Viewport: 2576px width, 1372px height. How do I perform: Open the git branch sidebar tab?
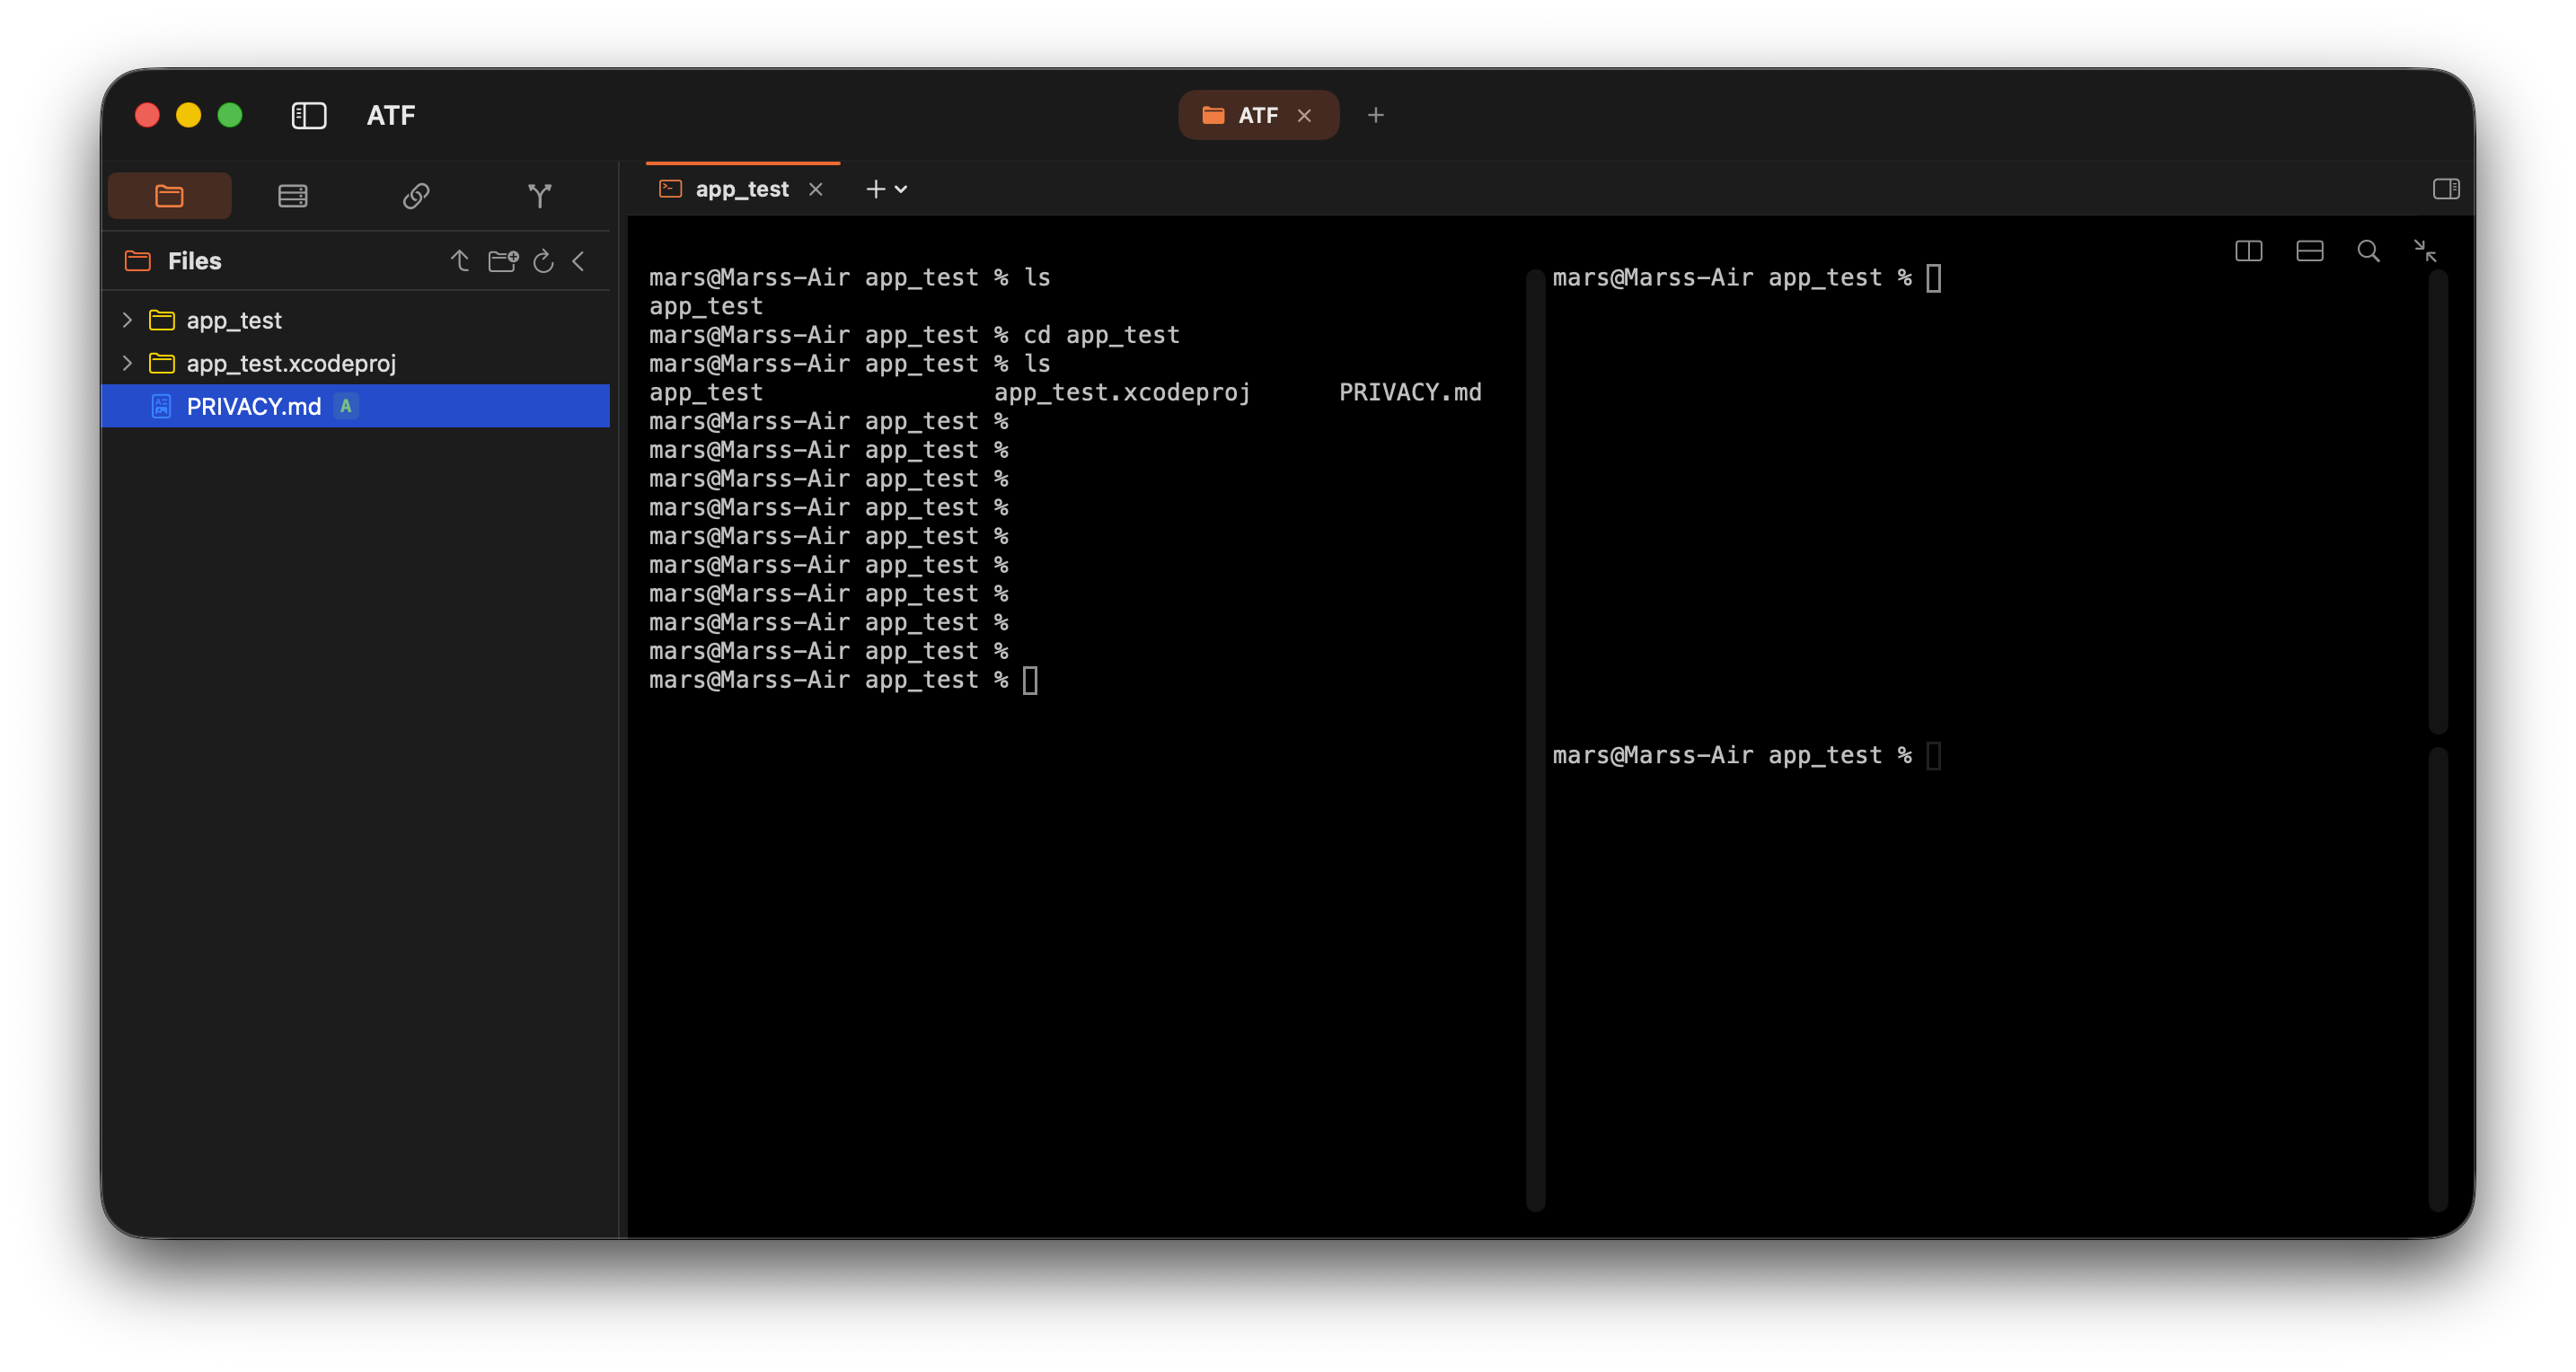click(x=540, y=195)
